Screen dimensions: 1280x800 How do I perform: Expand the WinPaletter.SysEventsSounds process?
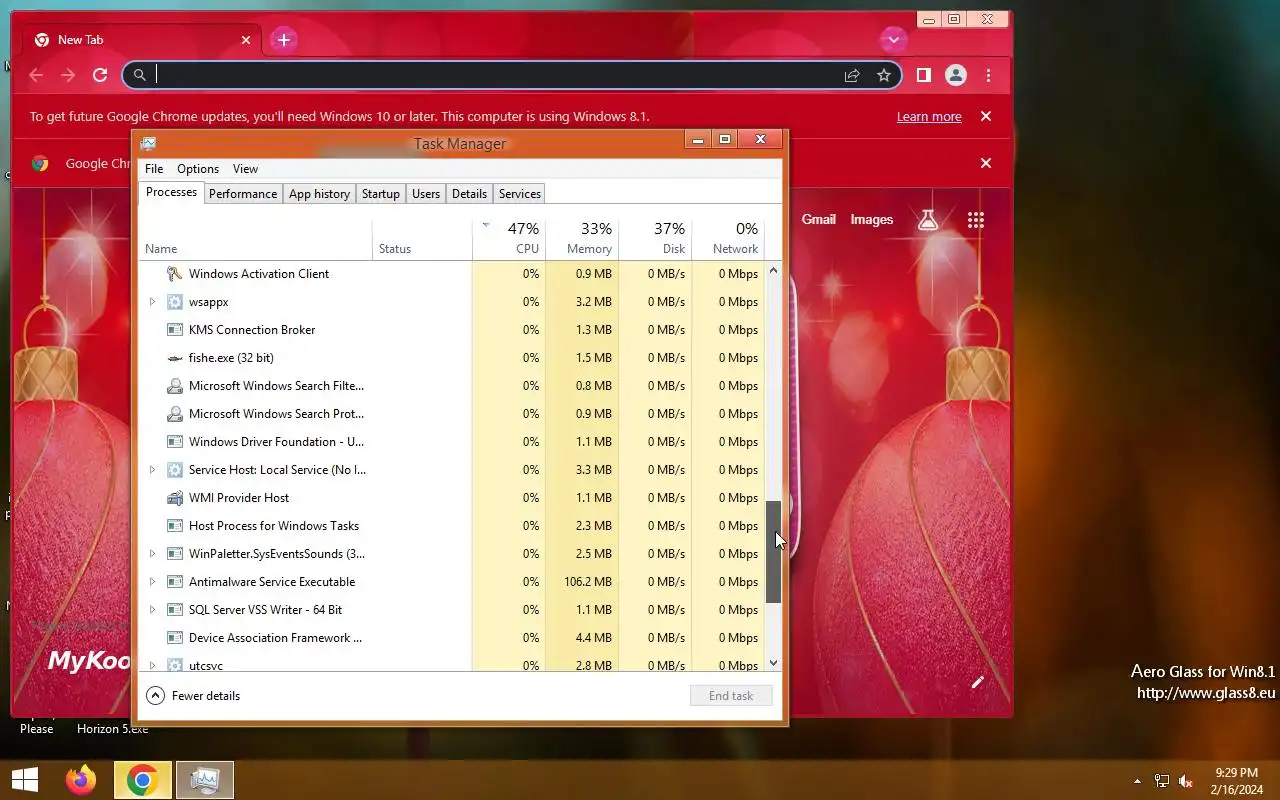[x=152, y=554]
